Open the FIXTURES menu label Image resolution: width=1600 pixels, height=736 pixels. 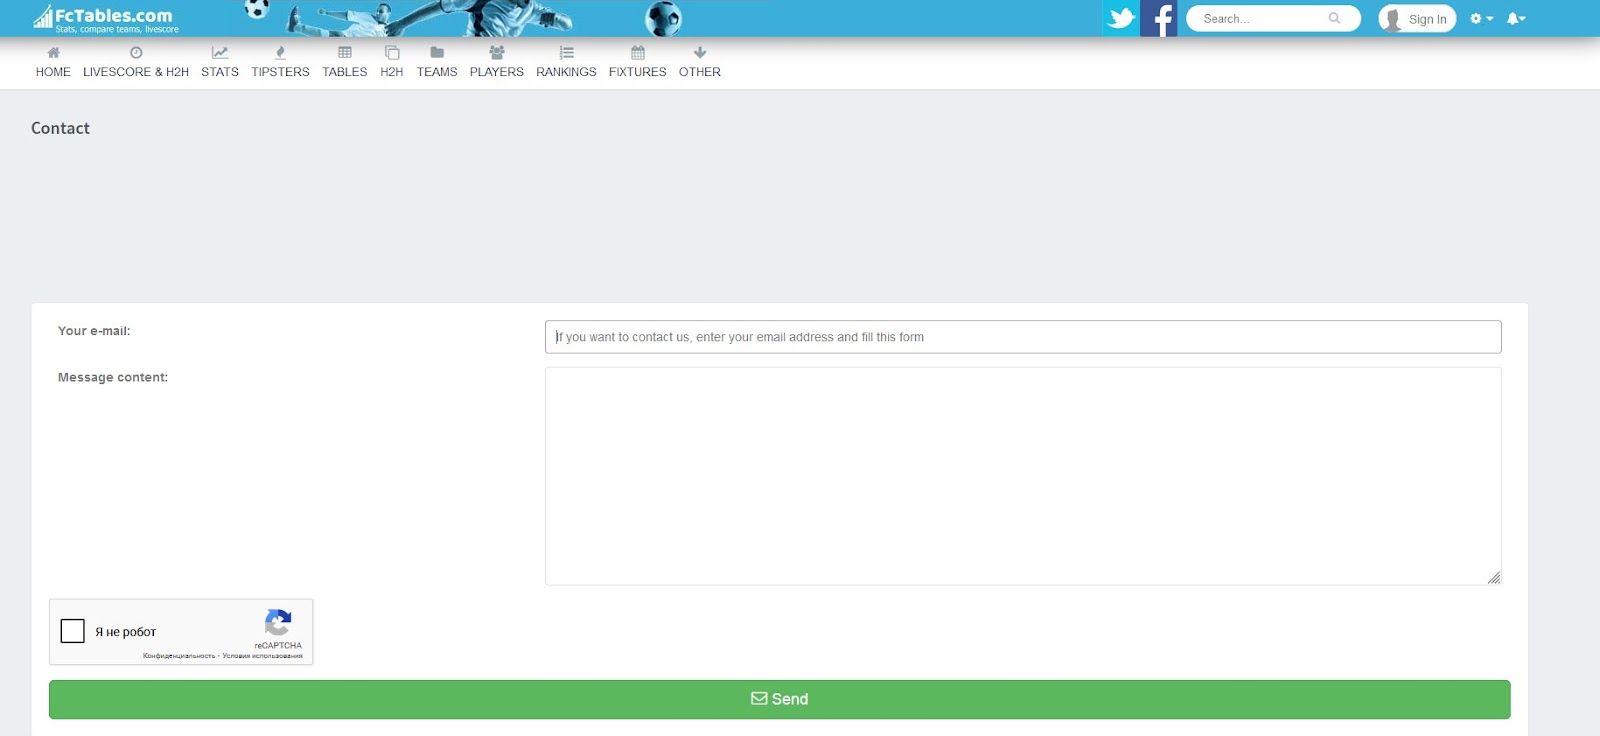pos(638,72)
